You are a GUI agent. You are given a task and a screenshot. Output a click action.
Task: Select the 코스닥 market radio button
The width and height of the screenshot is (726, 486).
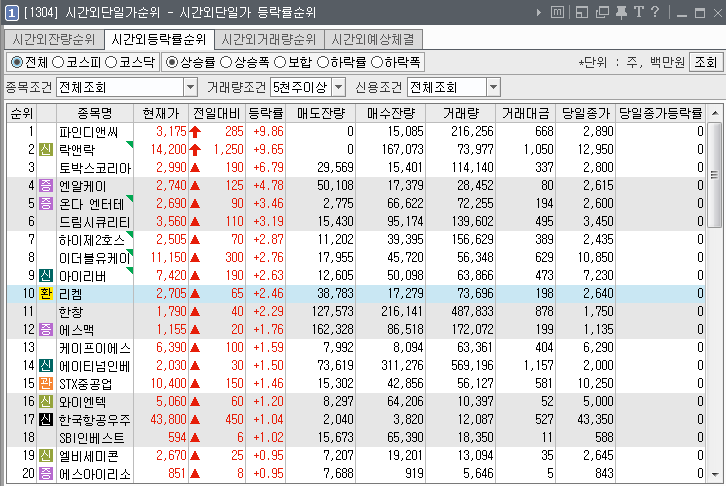coord(111,62)
